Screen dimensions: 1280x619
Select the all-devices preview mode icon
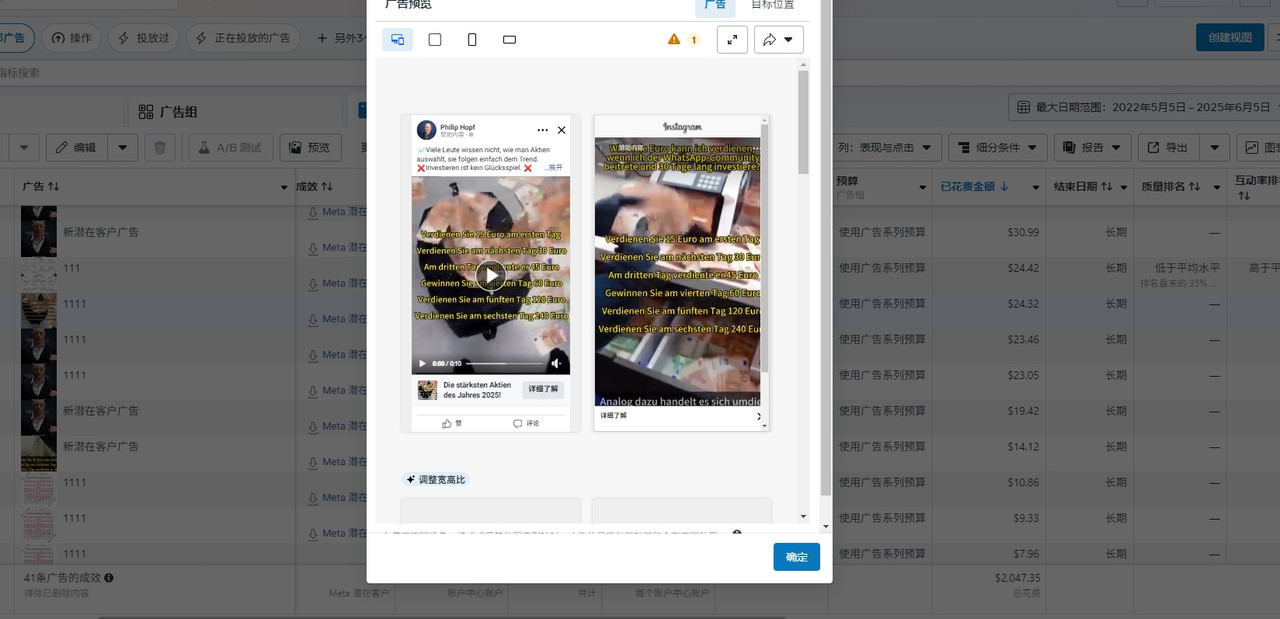point(398,40)
